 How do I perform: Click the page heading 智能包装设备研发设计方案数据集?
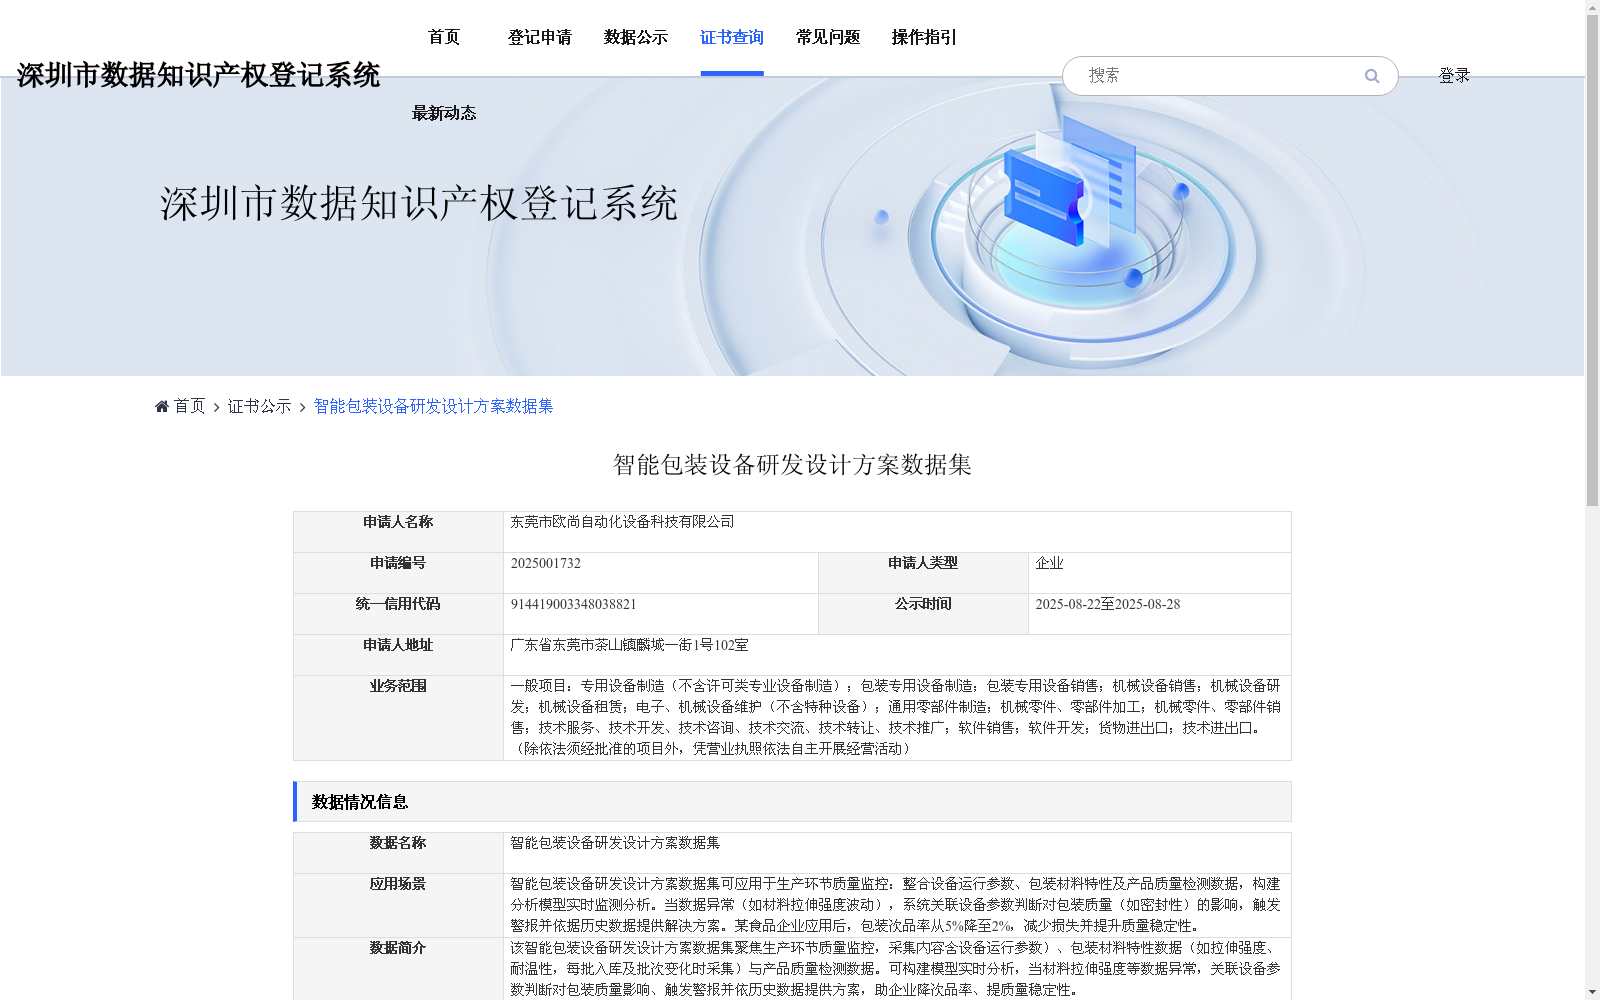click(792, 465)
